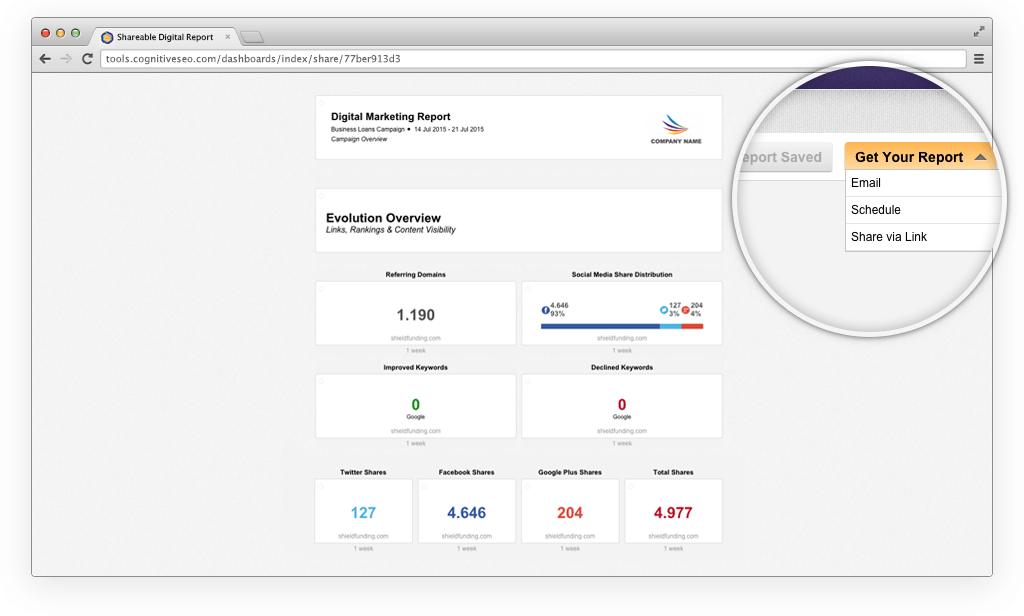This screenshot has height=616, width=1024.
Task: Open a new browser tab
Action: click(x=252, y=37)
